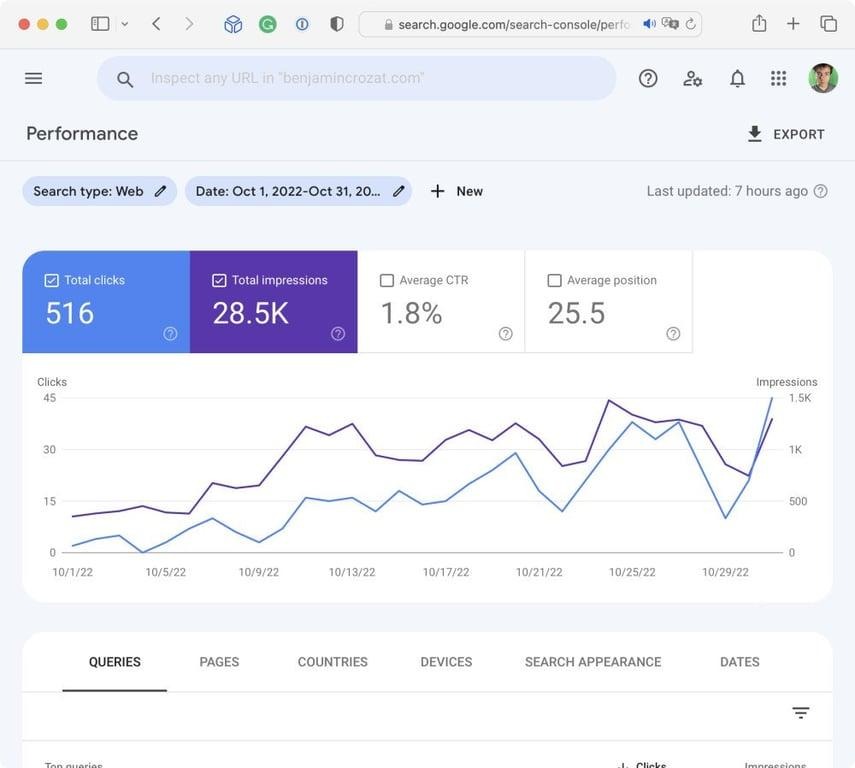Click the 10/29/22 chart point
Image resolution: width=855 pixels, height=768 pixels.
pyautogui.click(x=725, y=518)
